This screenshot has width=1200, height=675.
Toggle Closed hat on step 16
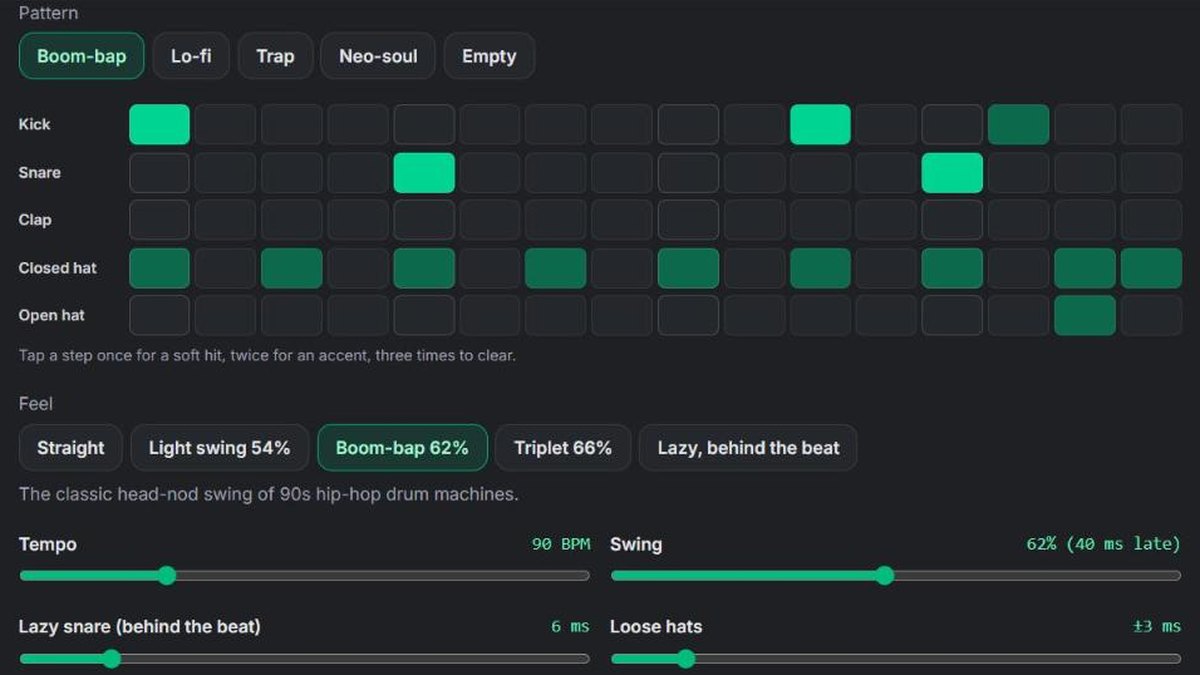point(1151,268)
